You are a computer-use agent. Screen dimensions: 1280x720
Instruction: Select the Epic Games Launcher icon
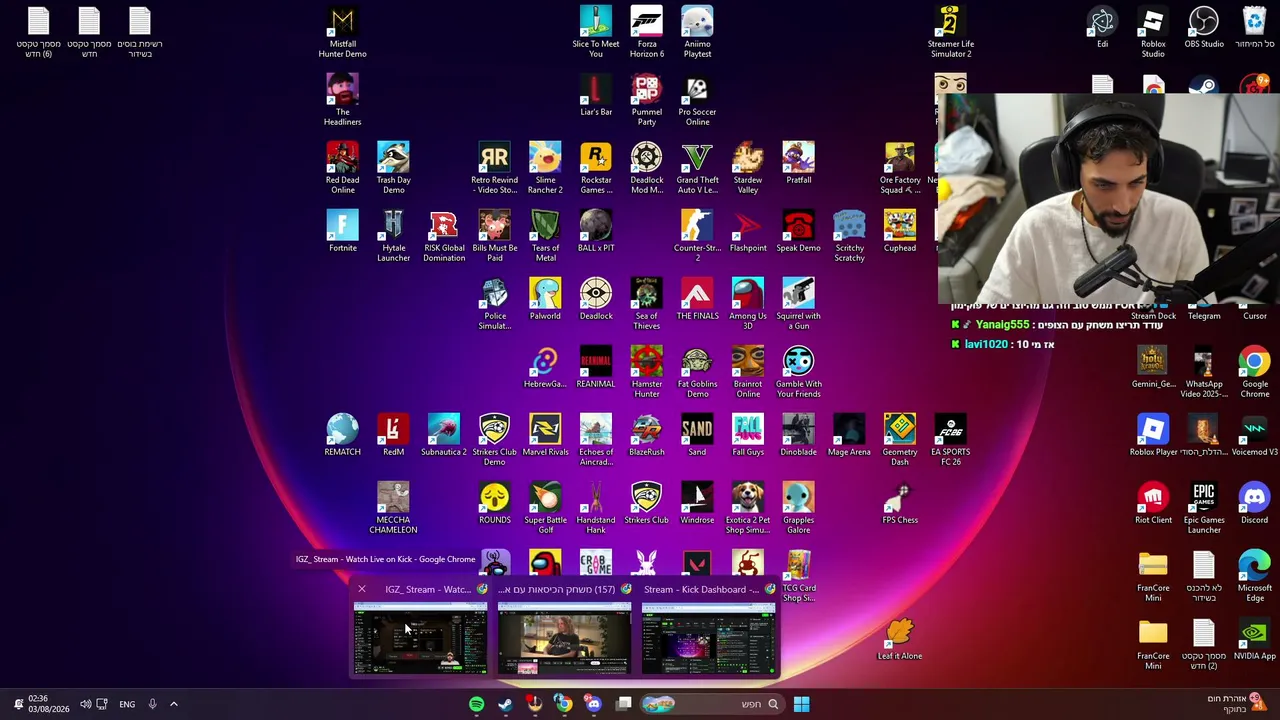[x=1204, y=508]
